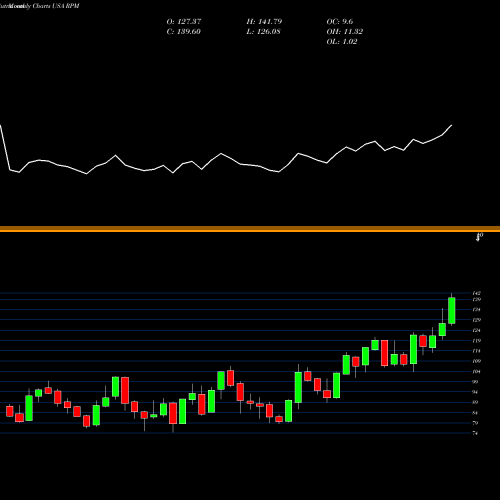Select the high value 'H: 141.79'
The height and width of the screenshot is (500, 500).
click(x=264, y=22)
